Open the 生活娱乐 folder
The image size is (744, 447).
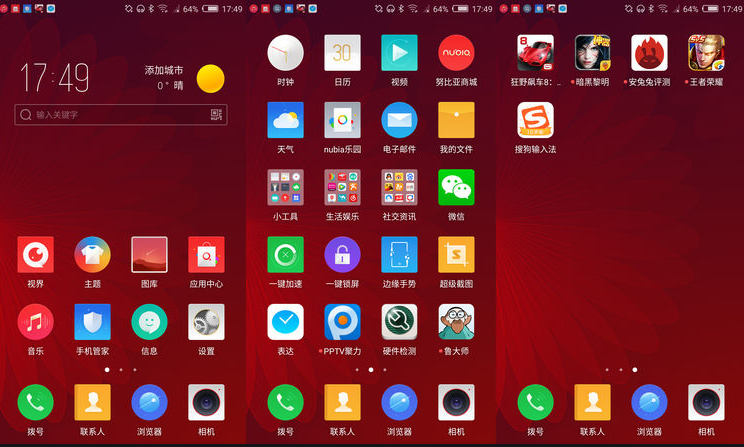point(343,187)
